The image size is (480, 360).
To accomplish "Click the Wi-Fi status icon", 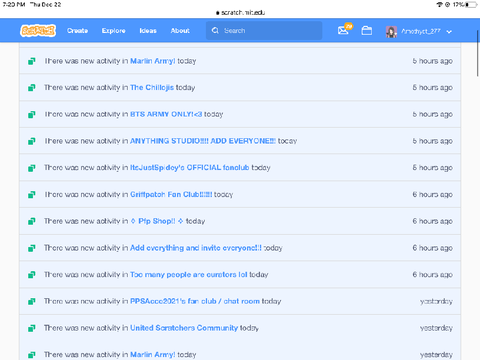I will (x=440, y=4).
